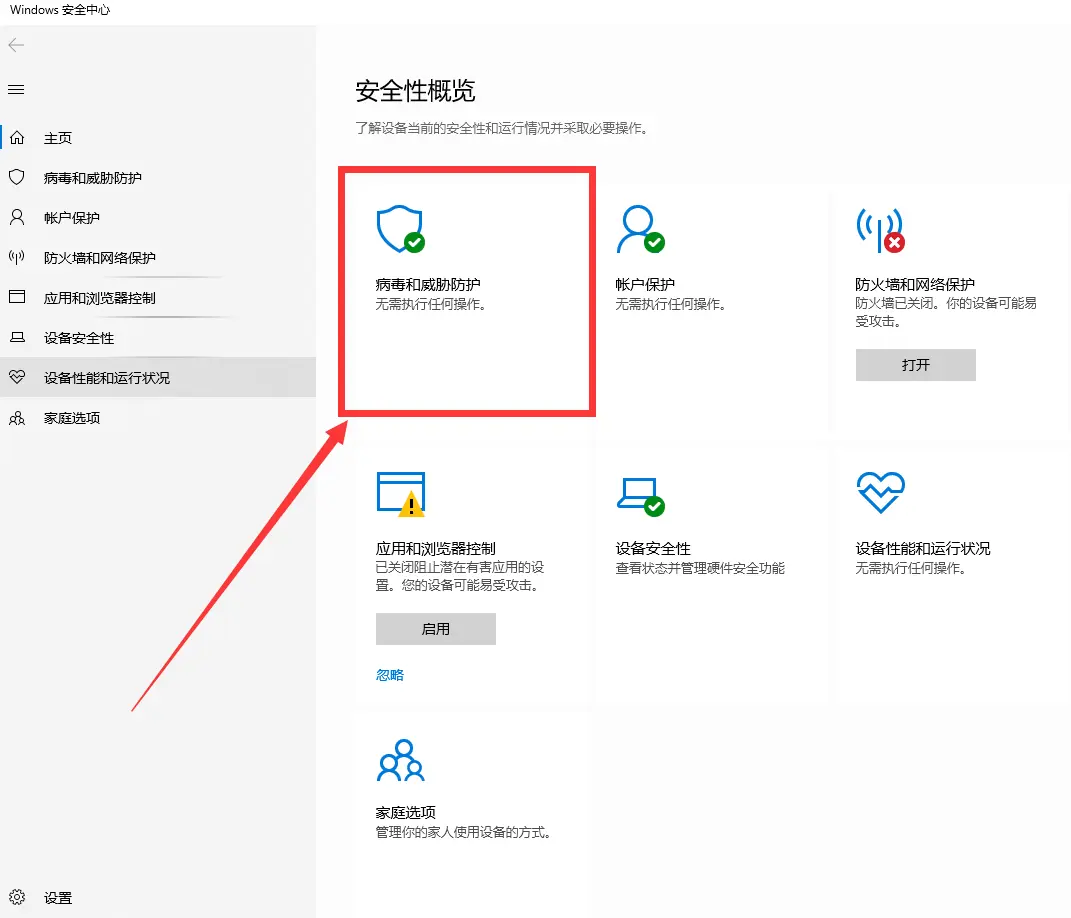Click the text 管理你的家人使用设备的方式。
1071x918 pixels.
tap(464, 832)
